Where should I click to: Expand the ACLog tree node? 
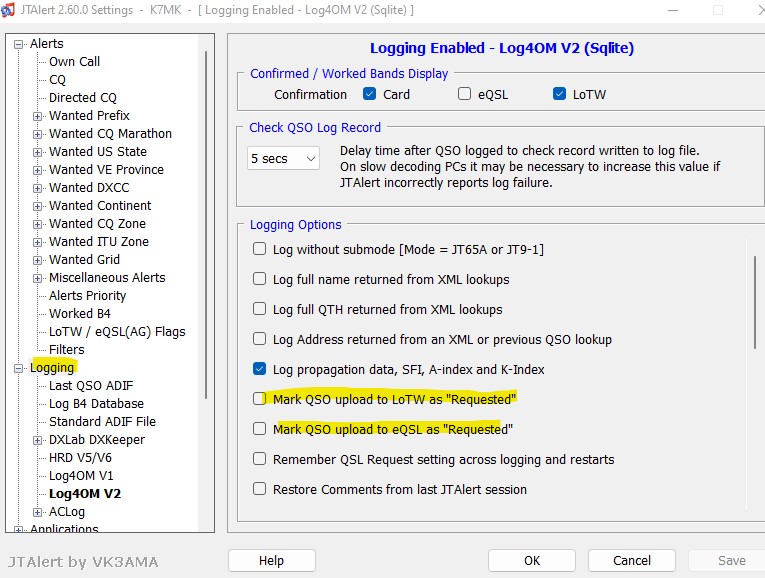point(37,512)
